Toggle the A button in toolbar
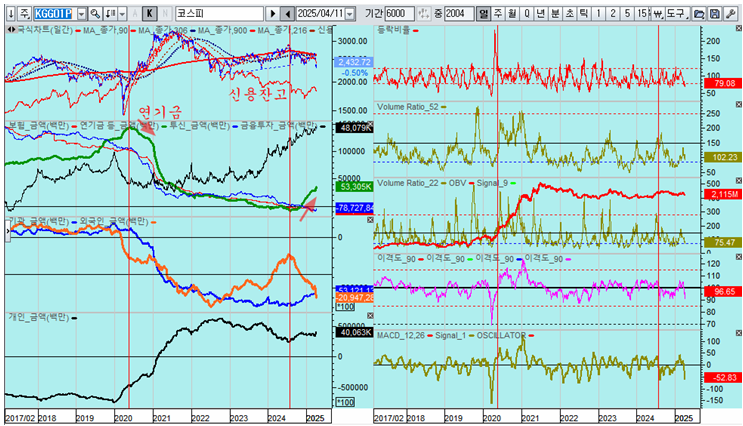Screen dimensions: 743x426 pos(135,13)
